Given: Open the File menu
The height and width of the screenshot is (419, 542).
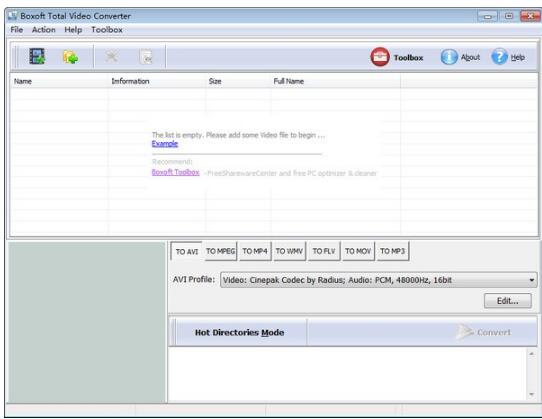Looking at the screenshot, I should [x=17, y=30].
